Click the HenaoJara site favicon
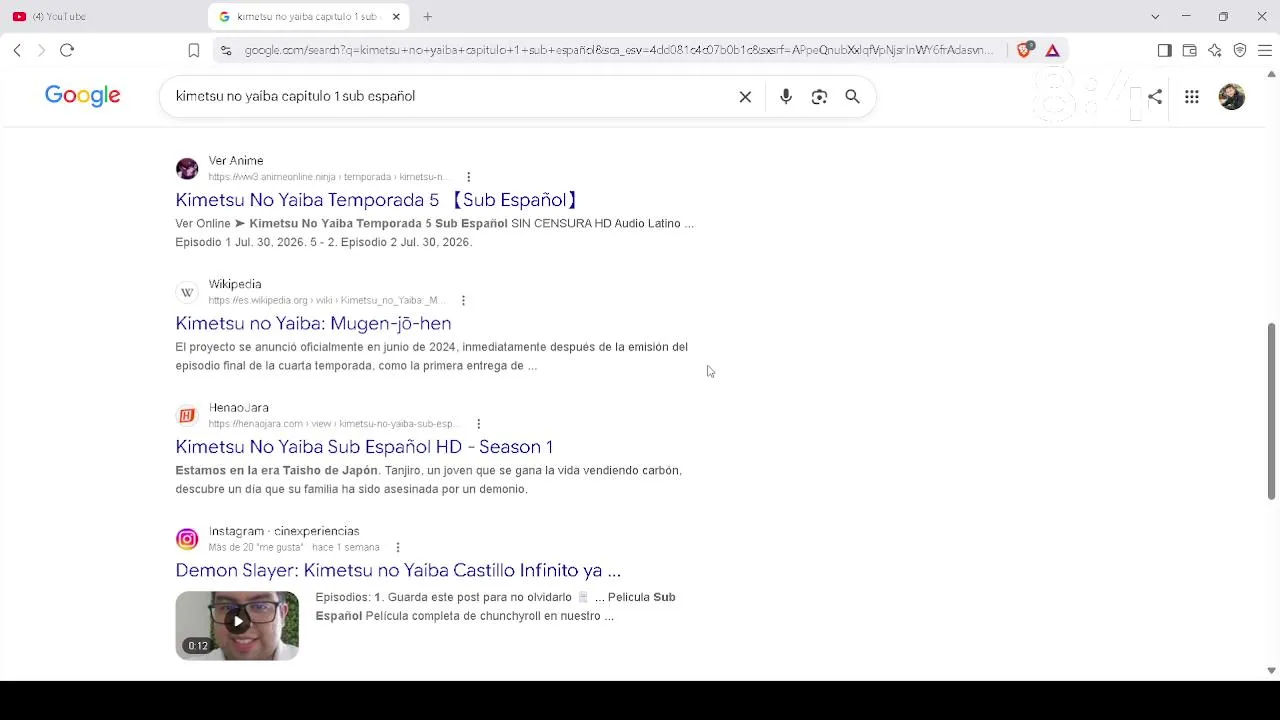Screen dimensions: 1280x720 187,415
